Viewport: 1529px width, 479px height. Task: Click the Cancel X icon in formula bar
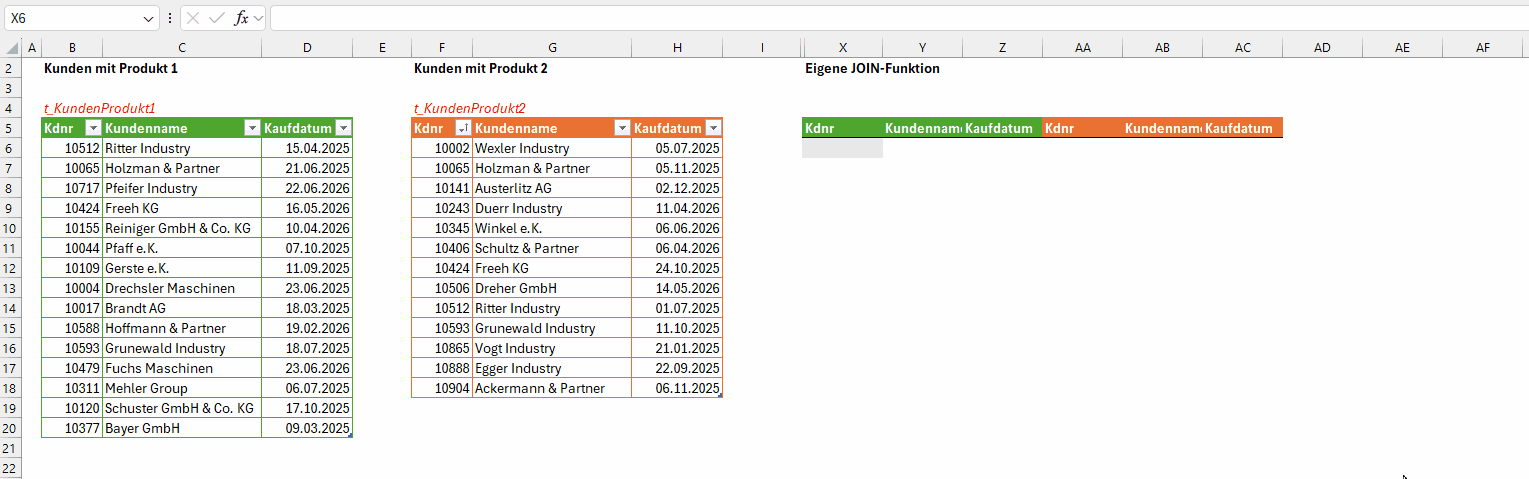pyautogui.click(x=193, y=18)
